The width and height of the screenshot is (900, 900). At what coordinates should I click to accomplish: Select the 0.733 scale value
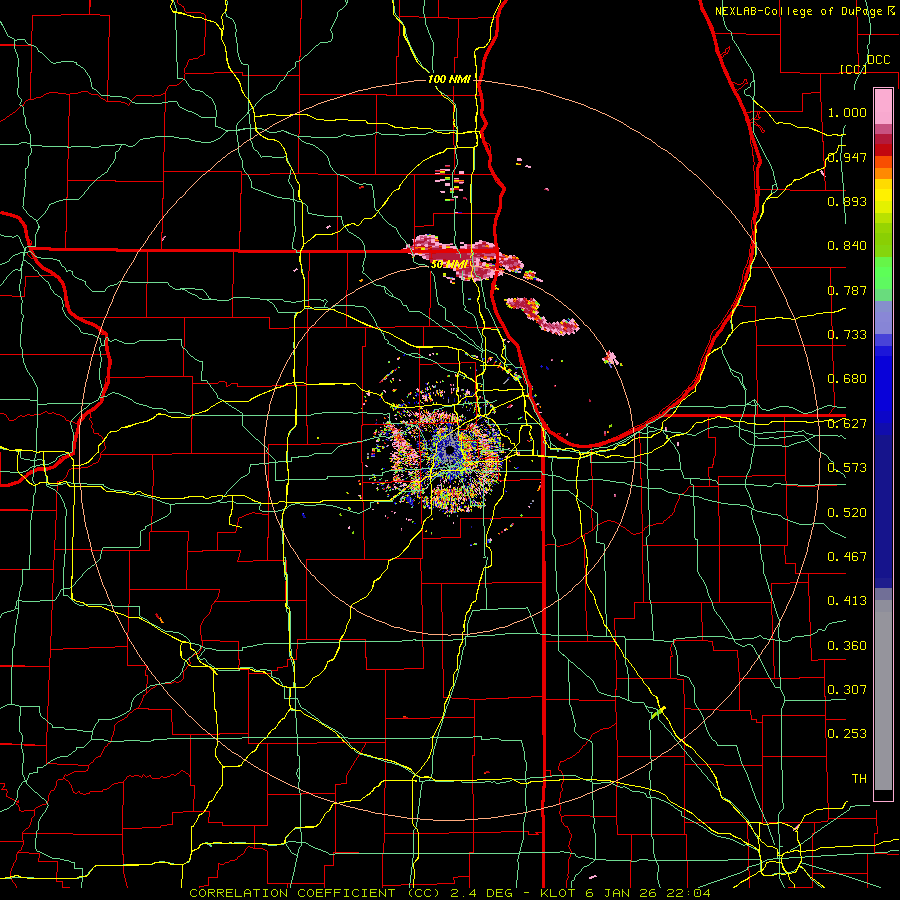847,335
